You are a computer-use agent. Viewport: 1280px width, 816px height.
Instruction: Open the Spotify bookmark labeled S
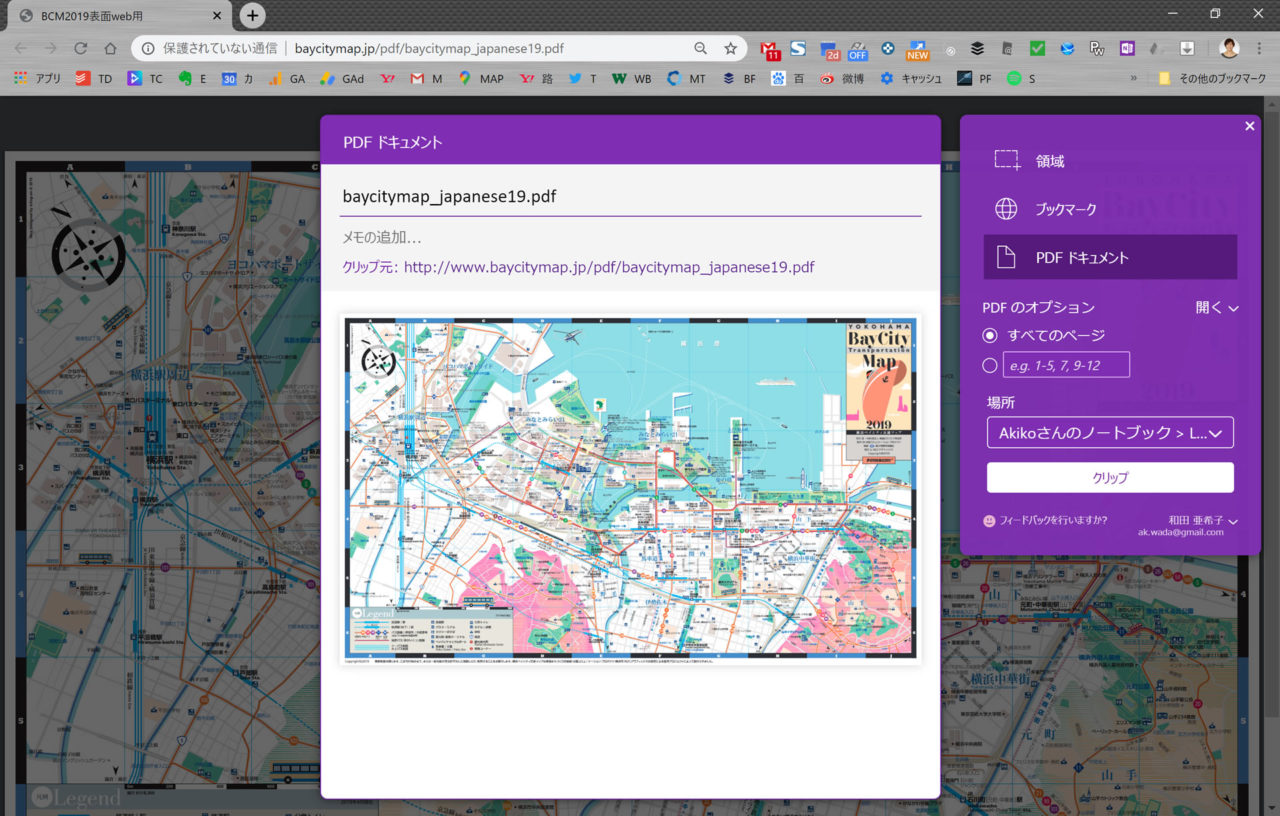[1021, 78]
